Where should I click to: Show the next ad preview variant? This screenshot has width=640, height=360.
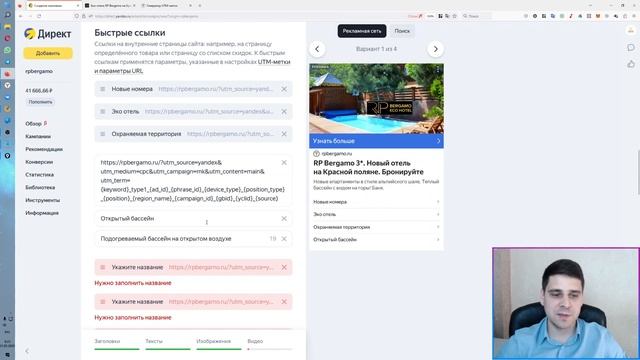(436, 49)
